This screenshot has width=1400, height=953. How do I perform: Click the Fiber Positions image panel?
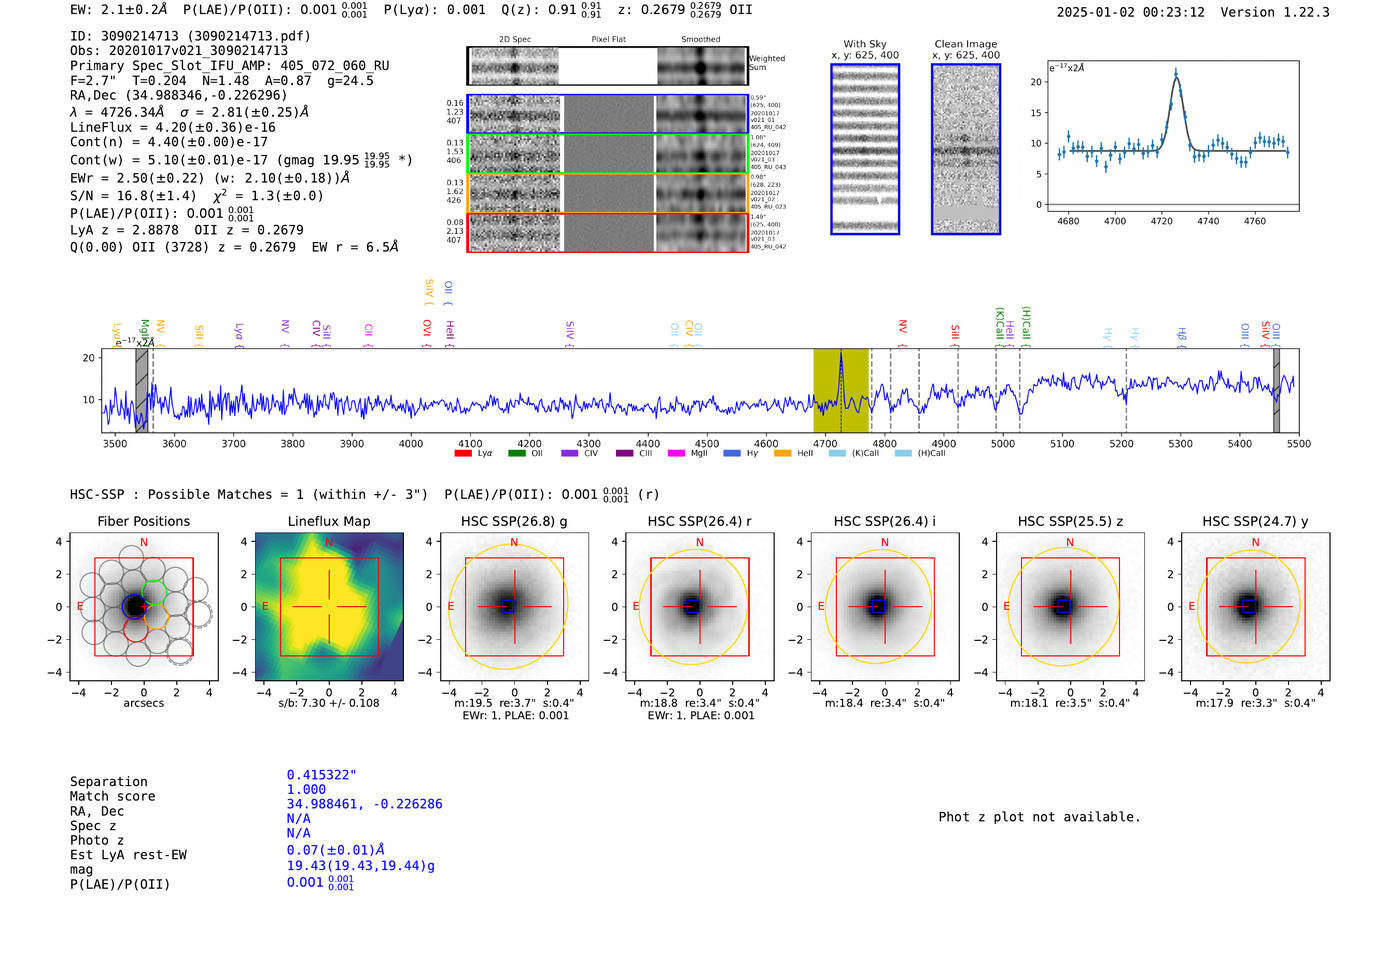pos(144,607)
